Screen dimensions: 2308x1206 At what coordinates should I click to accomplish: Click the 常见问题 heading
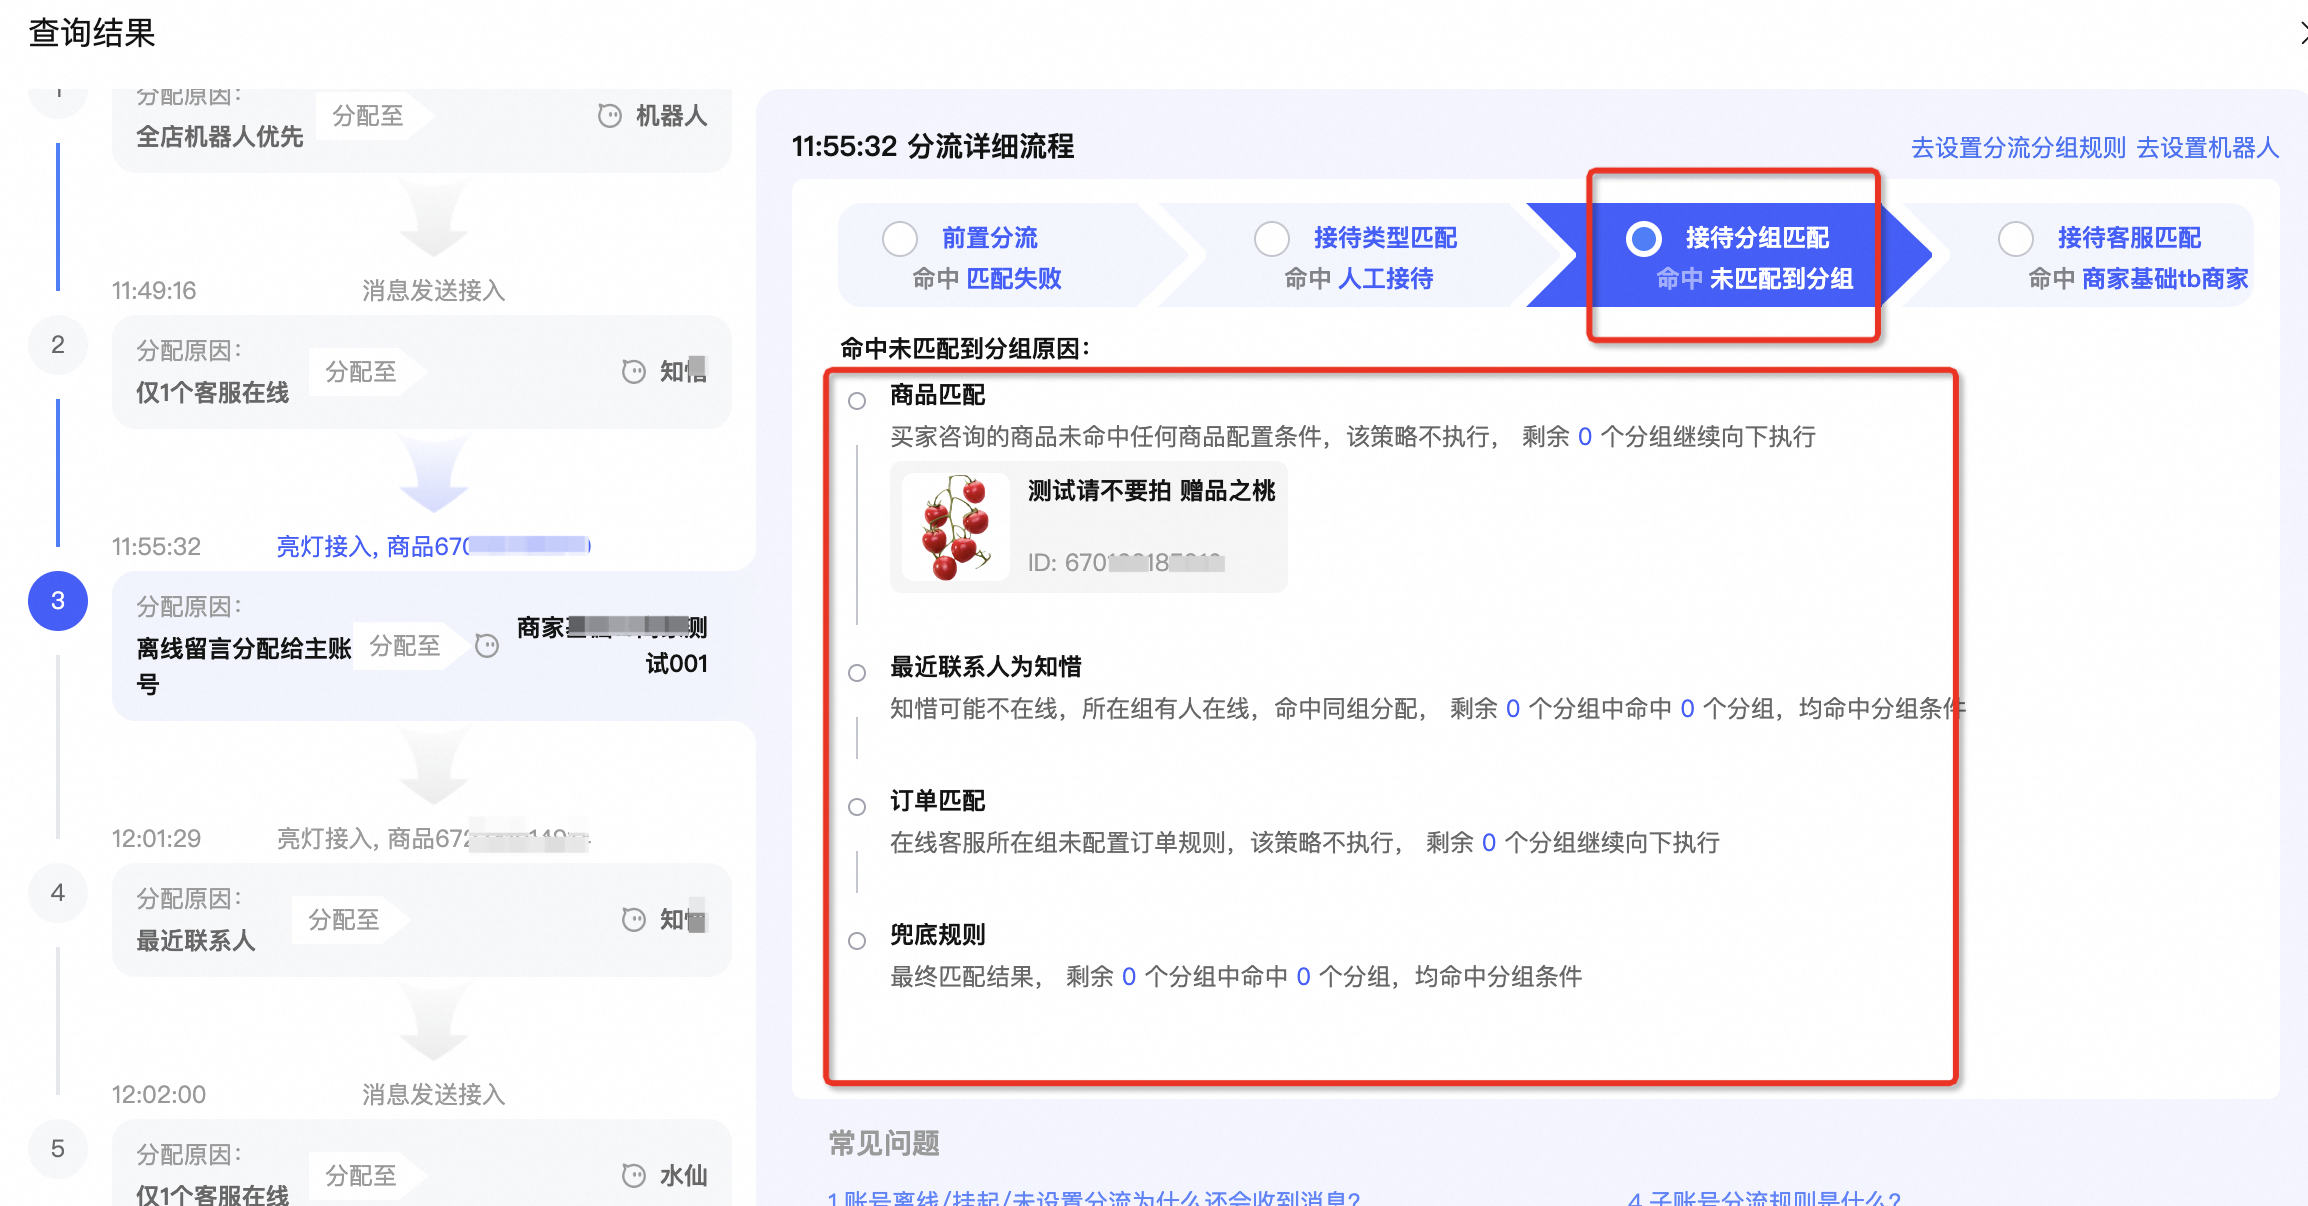(884, 1143)
